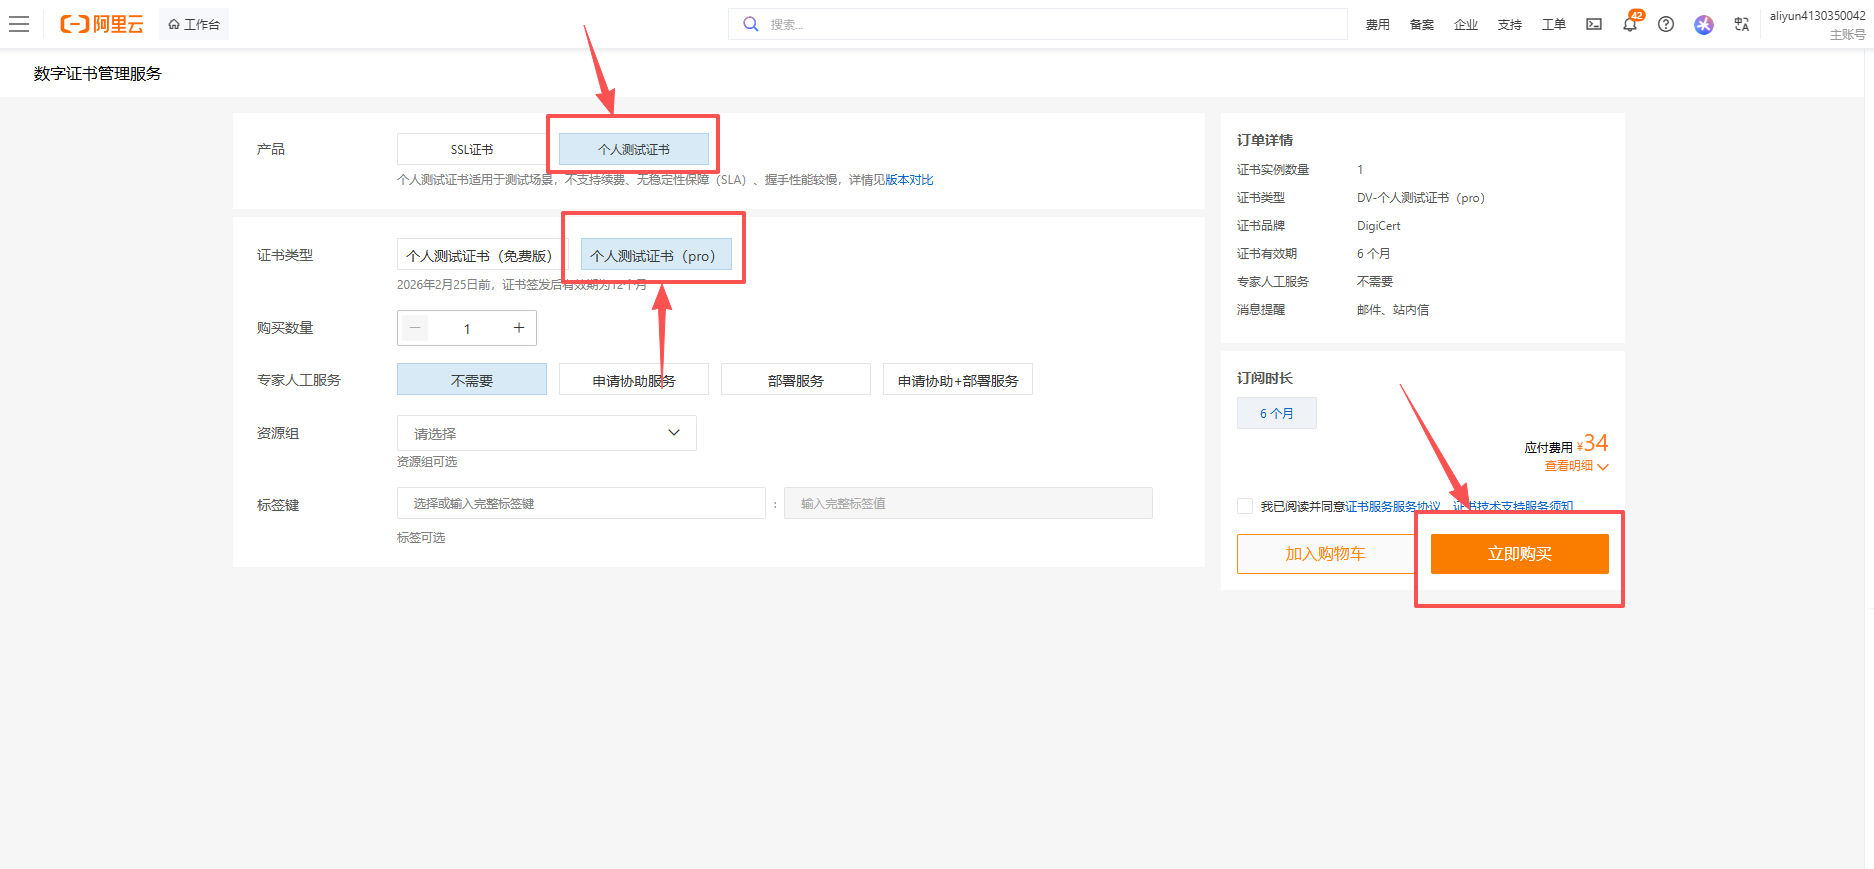Switch language with translate icon

pos(1742,24)
